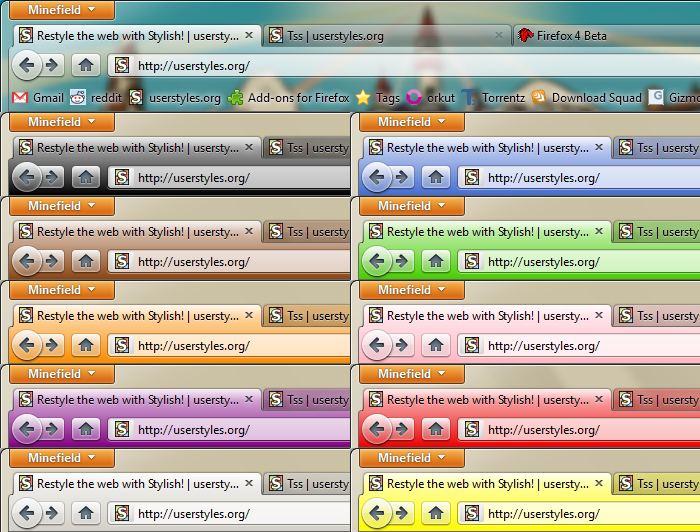700x532 pixels.
Task: Open the Minefield dropdown above the blue theme
Action: [x=412, y=122]
